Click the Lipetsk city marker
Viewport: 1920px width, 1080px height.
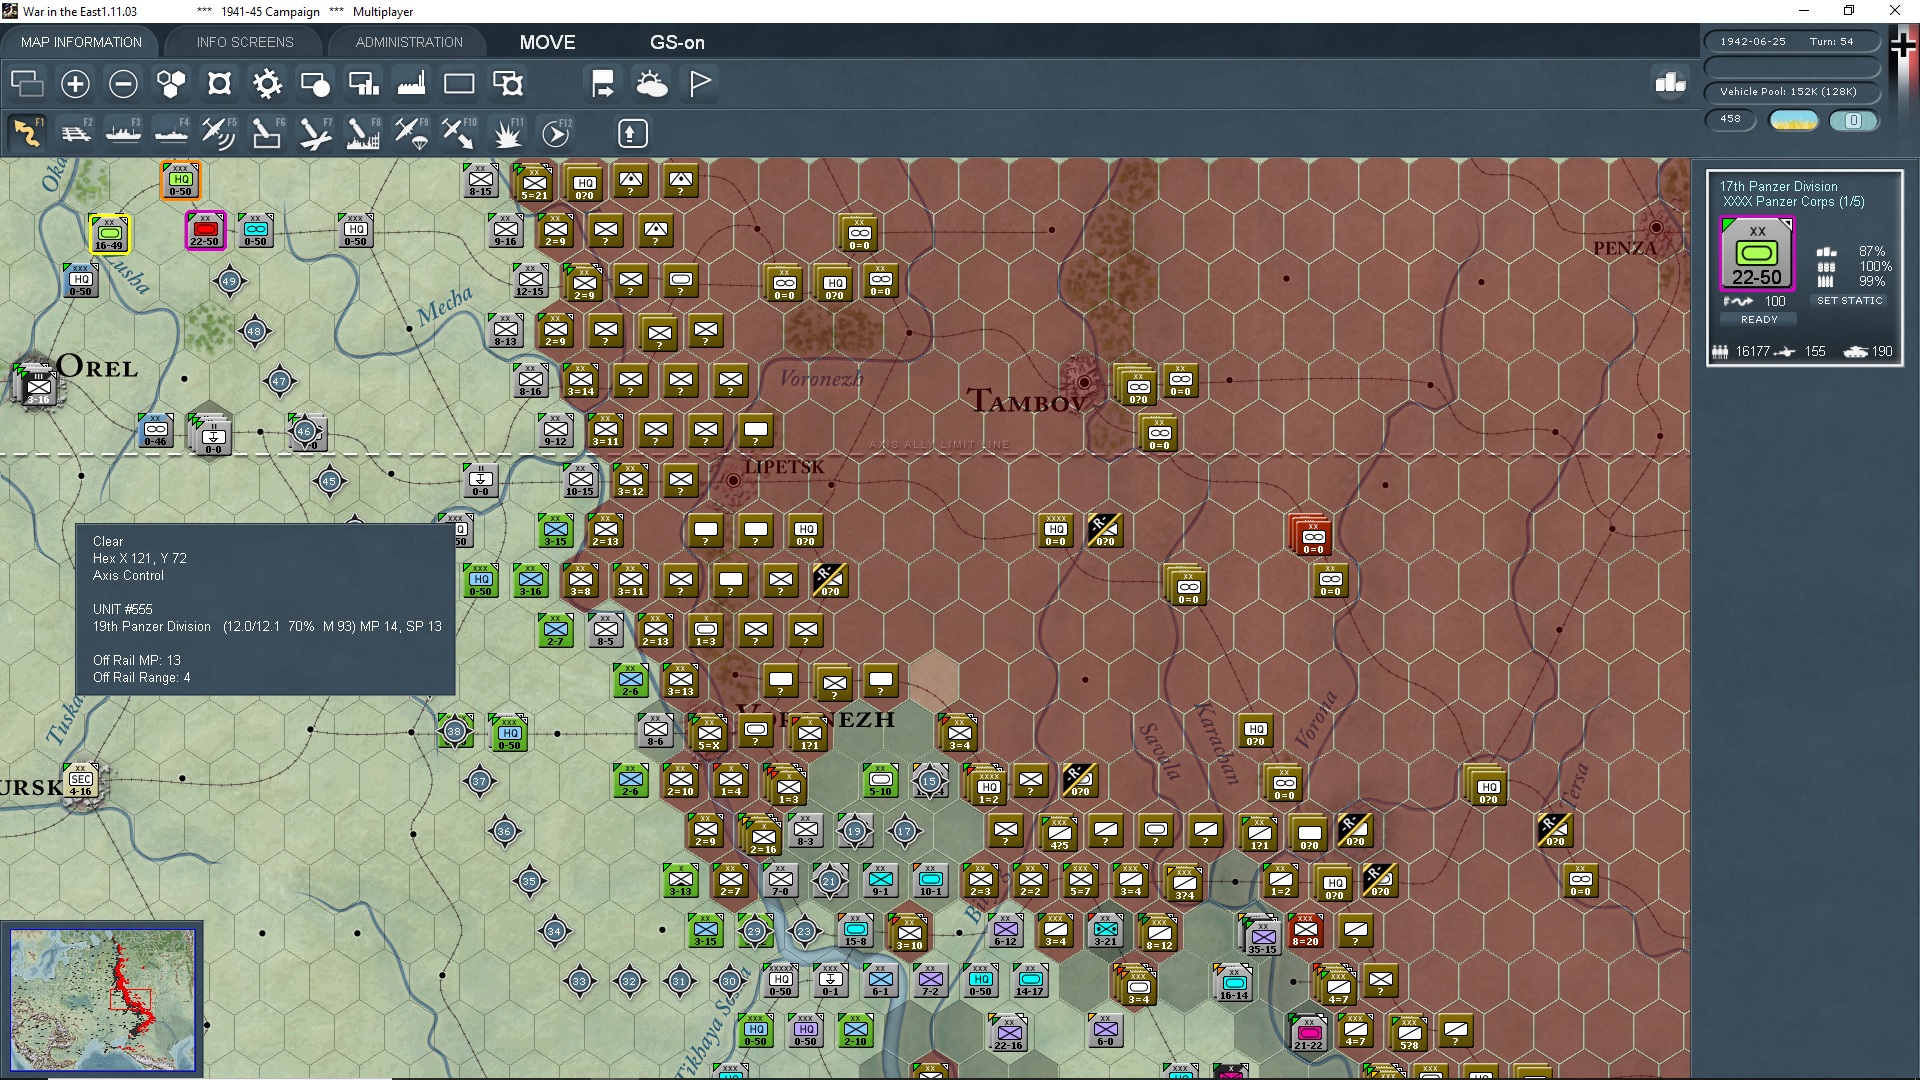[x=733, y=480]
